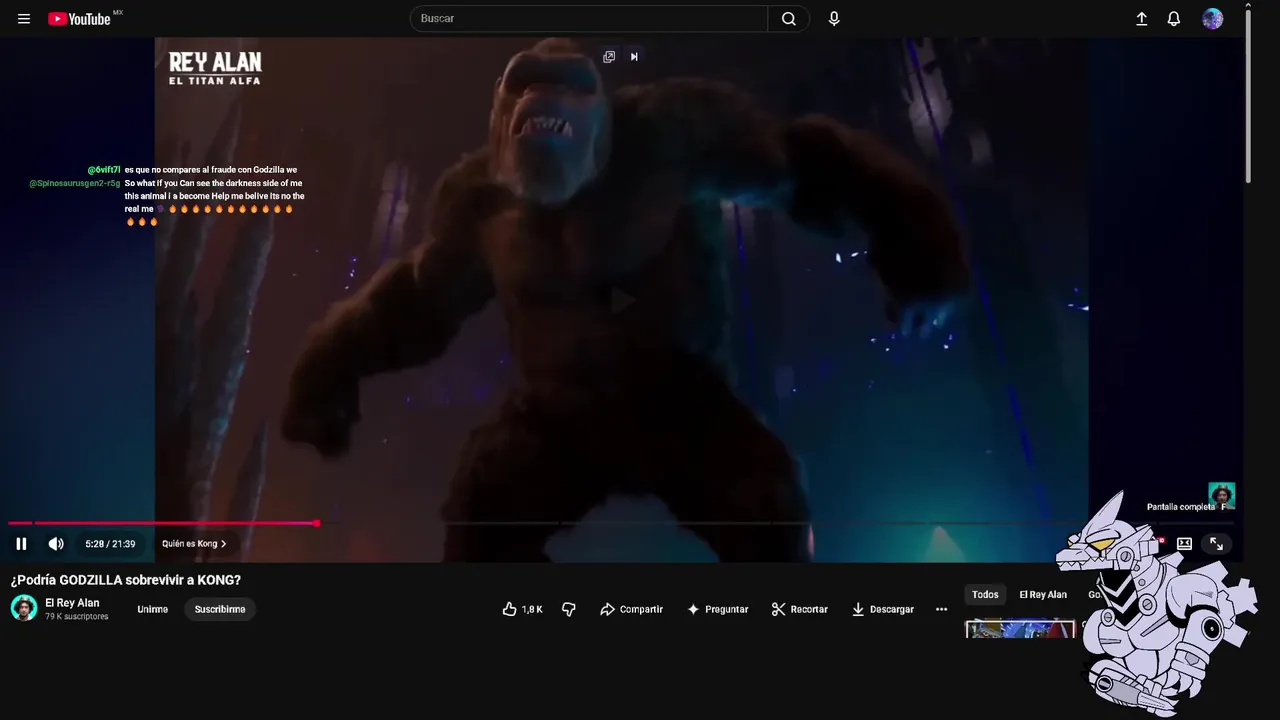Open the El Rey Alan channel name link

(72, 603)
